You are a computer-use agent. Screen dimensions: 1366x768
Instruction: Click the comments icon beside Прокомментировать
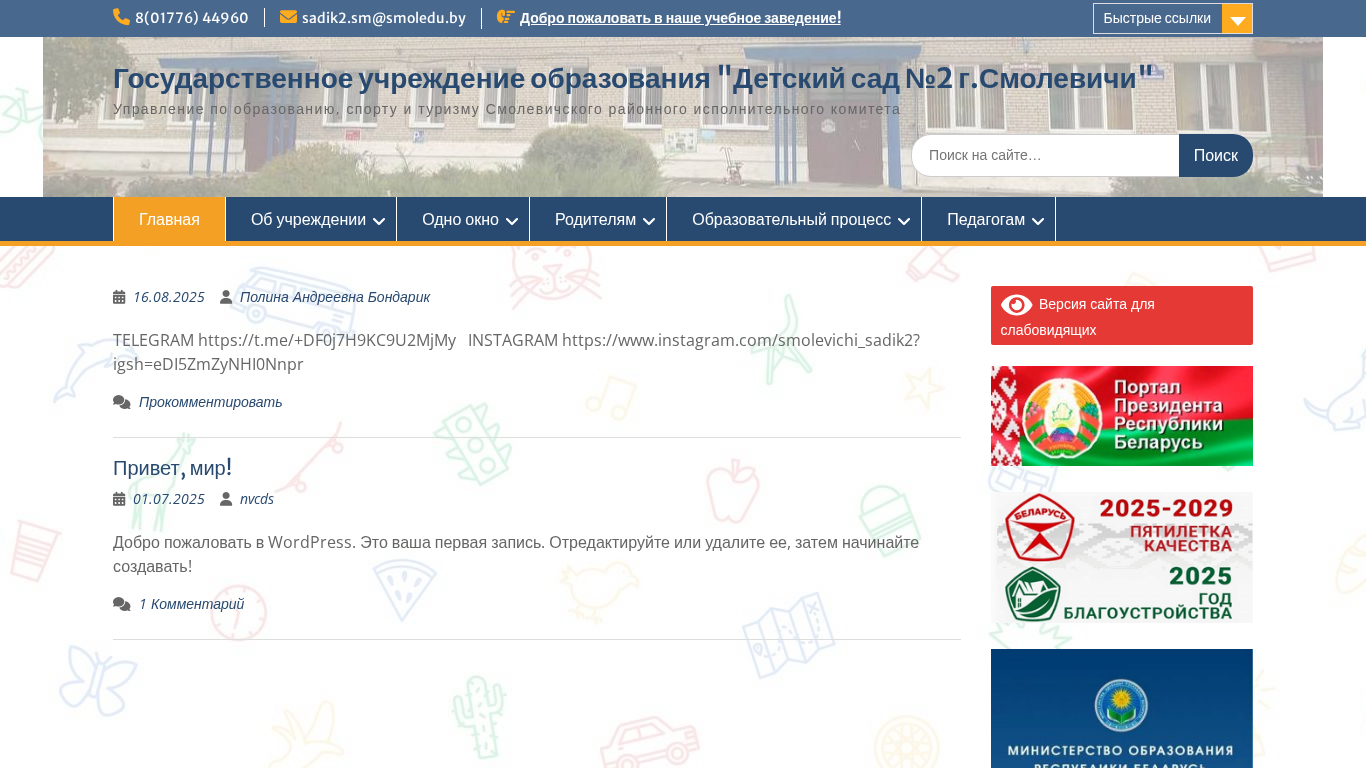(x=122, y=402)
